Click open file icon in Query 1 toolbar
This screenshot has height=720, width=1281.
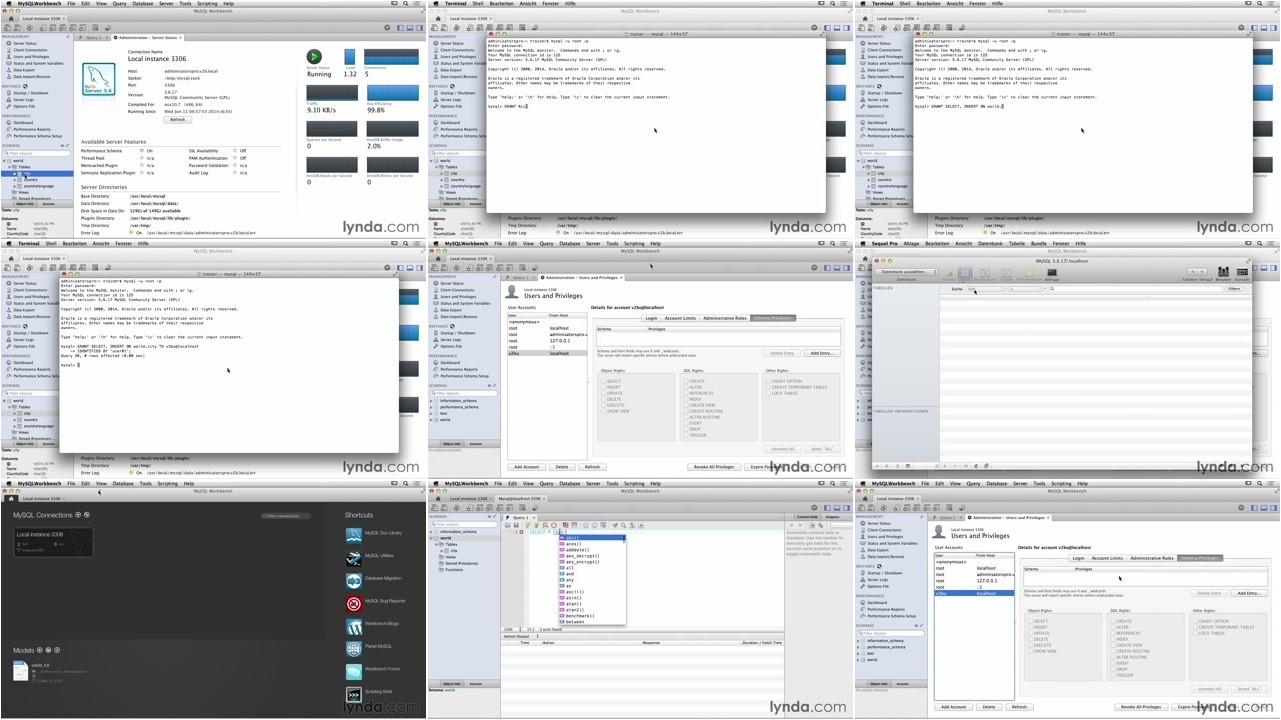[x=508, y=525]
